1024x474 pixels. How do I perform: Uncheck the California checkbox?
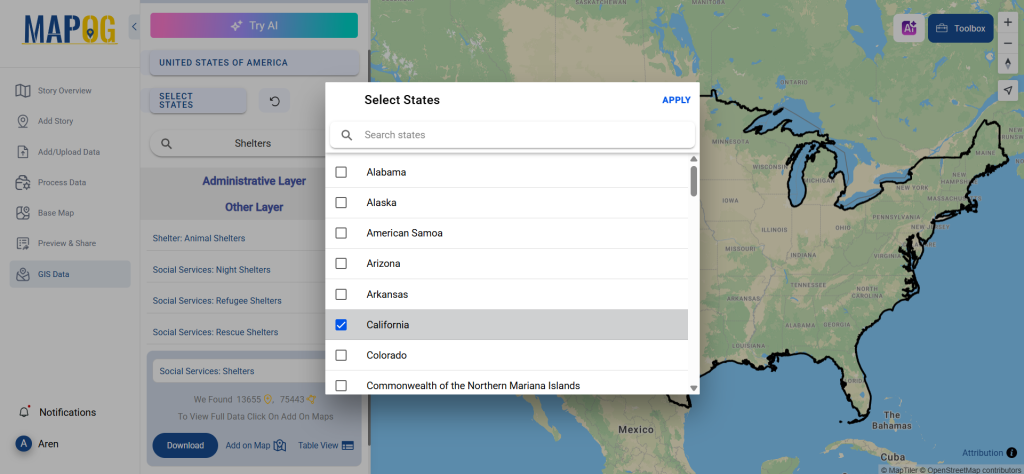click(341, 325)
